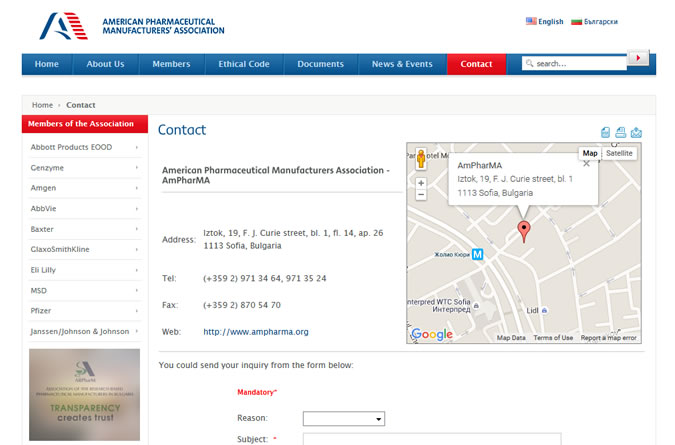Click the phone number 971 34 64

pos(261,278)
